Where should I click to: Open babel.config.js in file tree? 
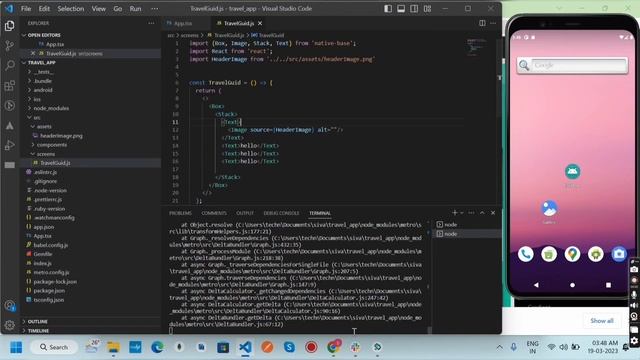51,245
